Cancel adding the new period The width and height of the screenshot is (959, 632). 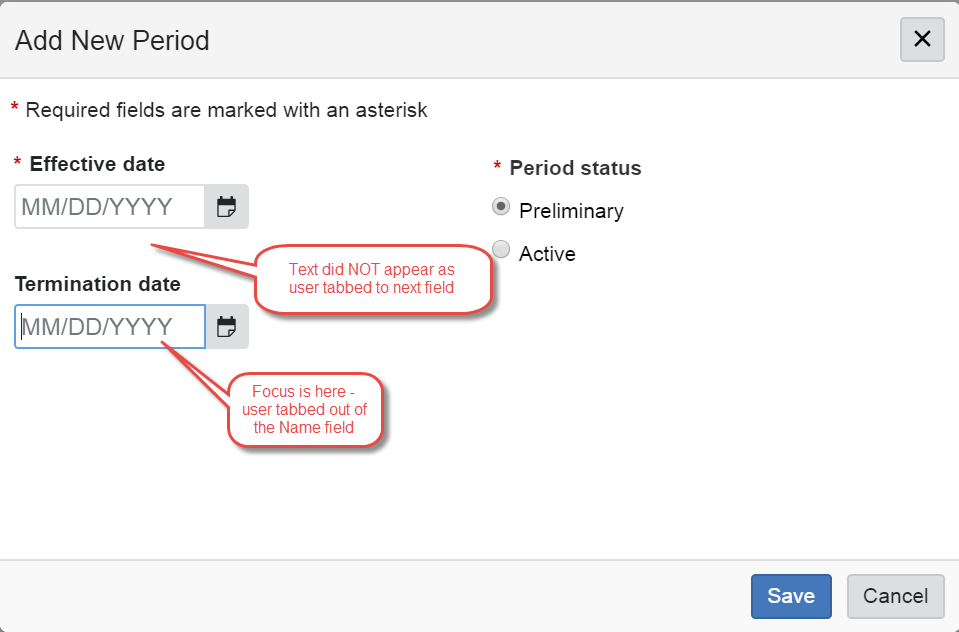click(895, 596)
